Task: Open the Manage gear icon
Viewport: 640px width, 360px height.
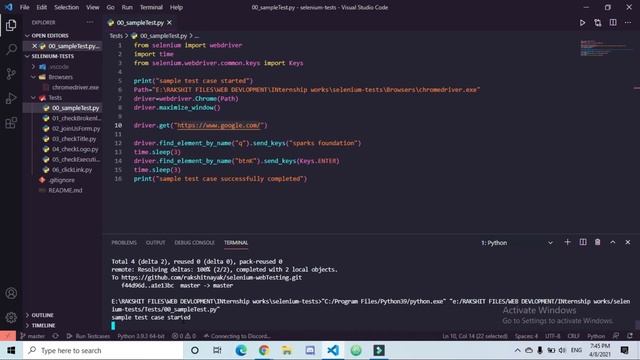Action: point(11,317)
